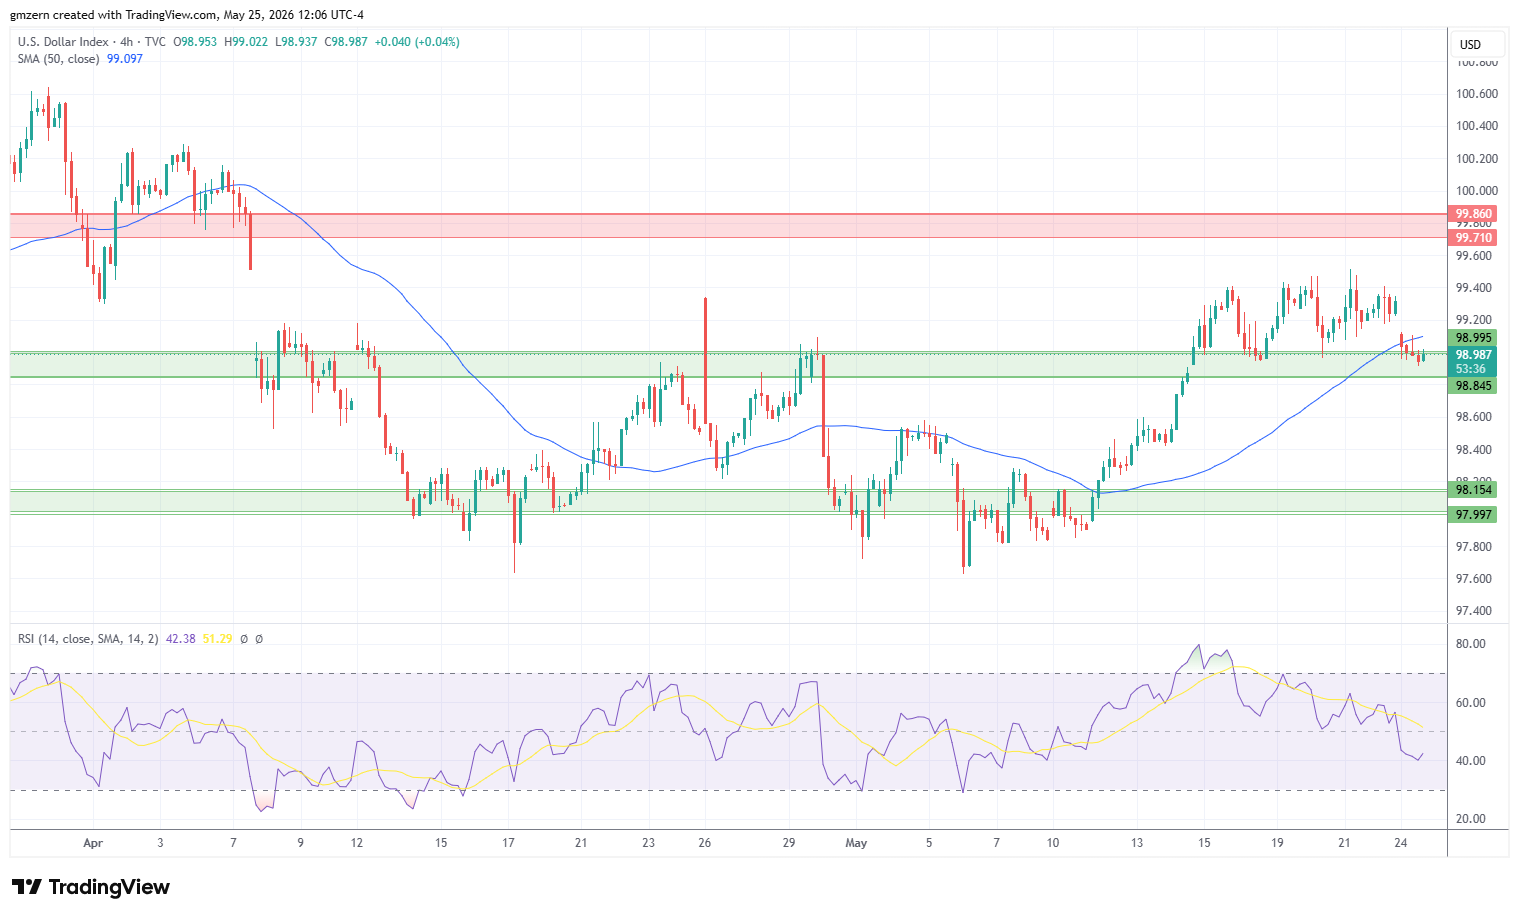Click the RSI scale value 80.00
The width and height of the screenshot is (1519, 917).
[x=1471, y=644]
